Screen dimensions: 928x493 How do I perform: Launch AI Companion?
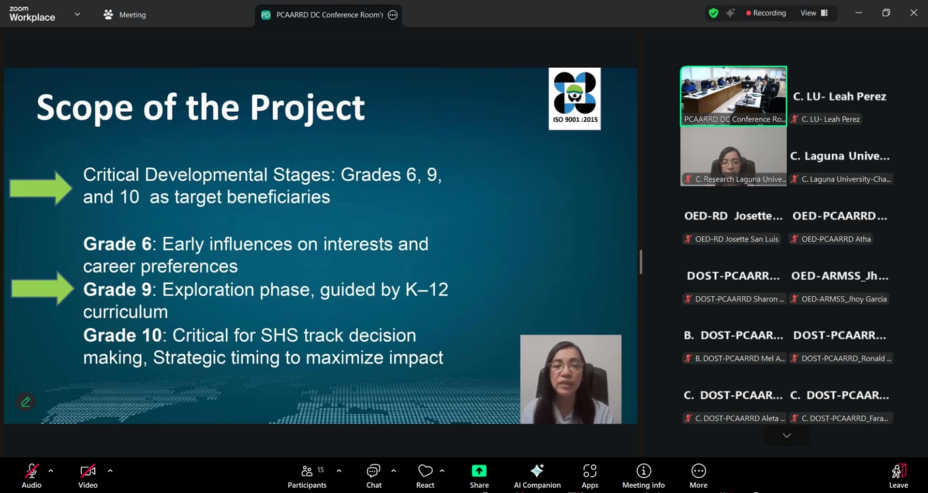(537, 476)
